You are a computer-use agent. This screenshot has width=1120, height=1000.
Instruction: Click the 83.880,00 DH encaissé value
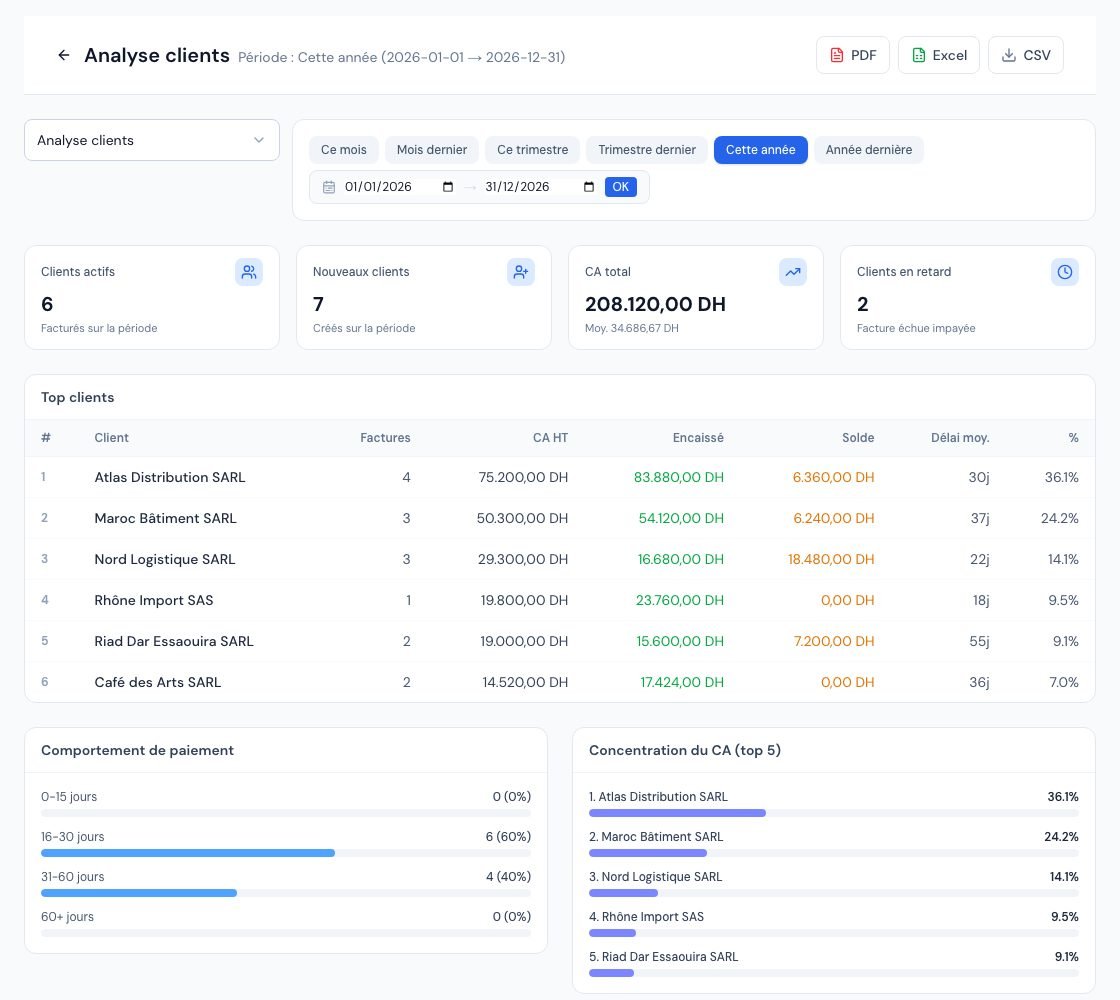click(679, 477)
